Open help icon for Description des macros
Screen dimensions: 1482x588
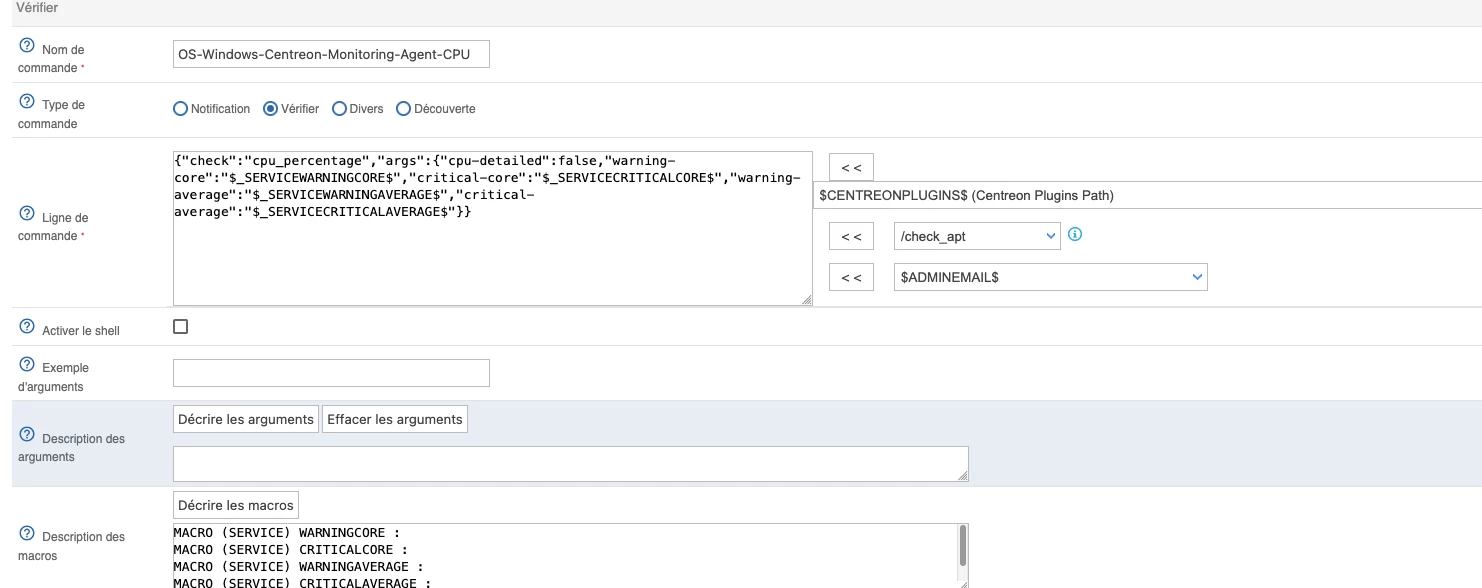(x=26, y=535)
